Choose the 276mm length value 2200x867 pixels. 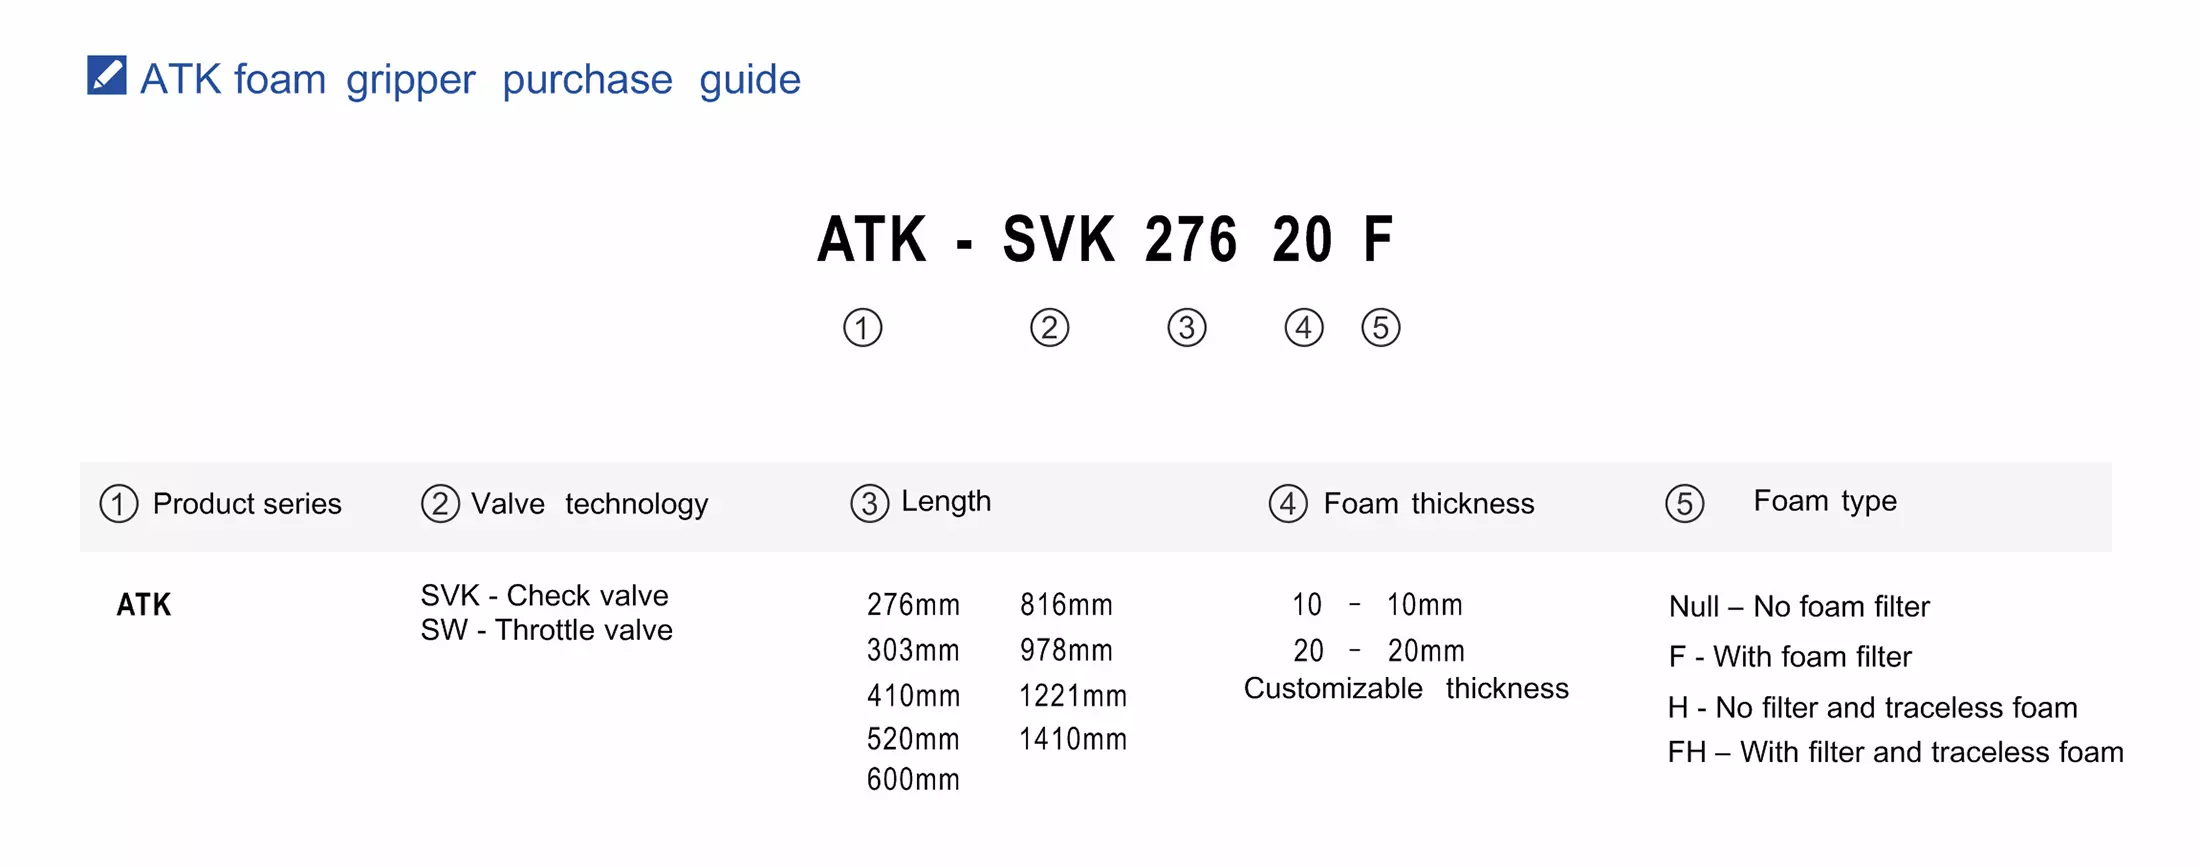(x=913, y=605)
